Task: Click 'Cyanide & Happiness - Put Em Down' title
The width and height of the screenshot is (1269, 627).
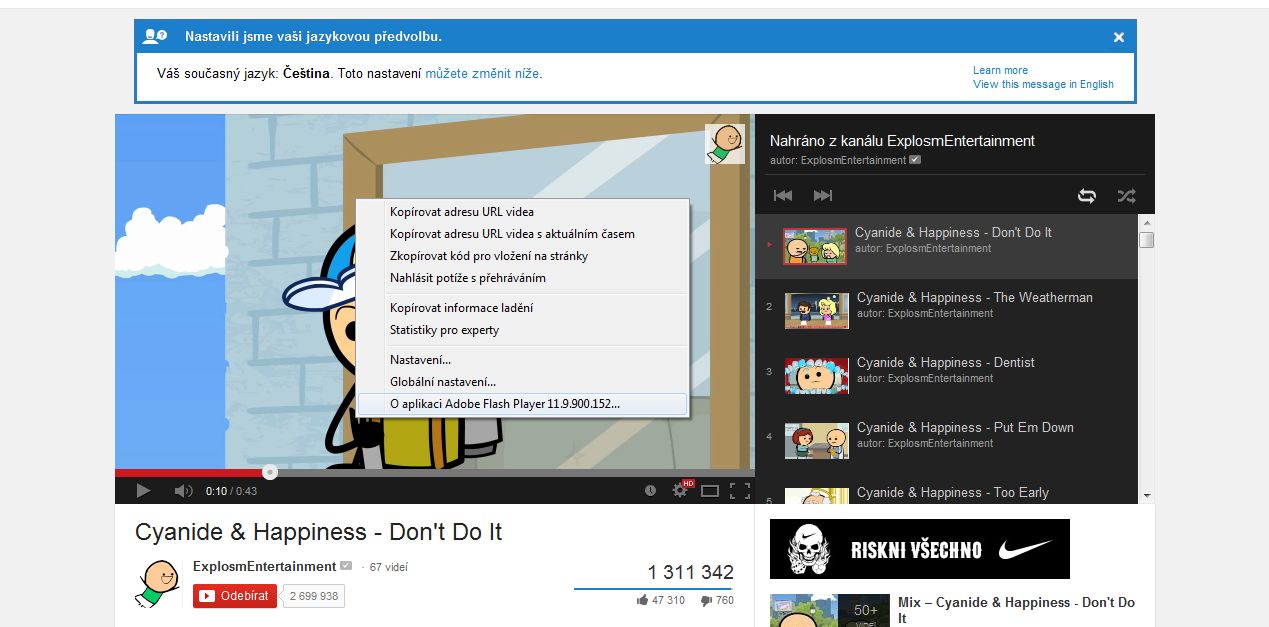Action: click(x=965, y=427)
